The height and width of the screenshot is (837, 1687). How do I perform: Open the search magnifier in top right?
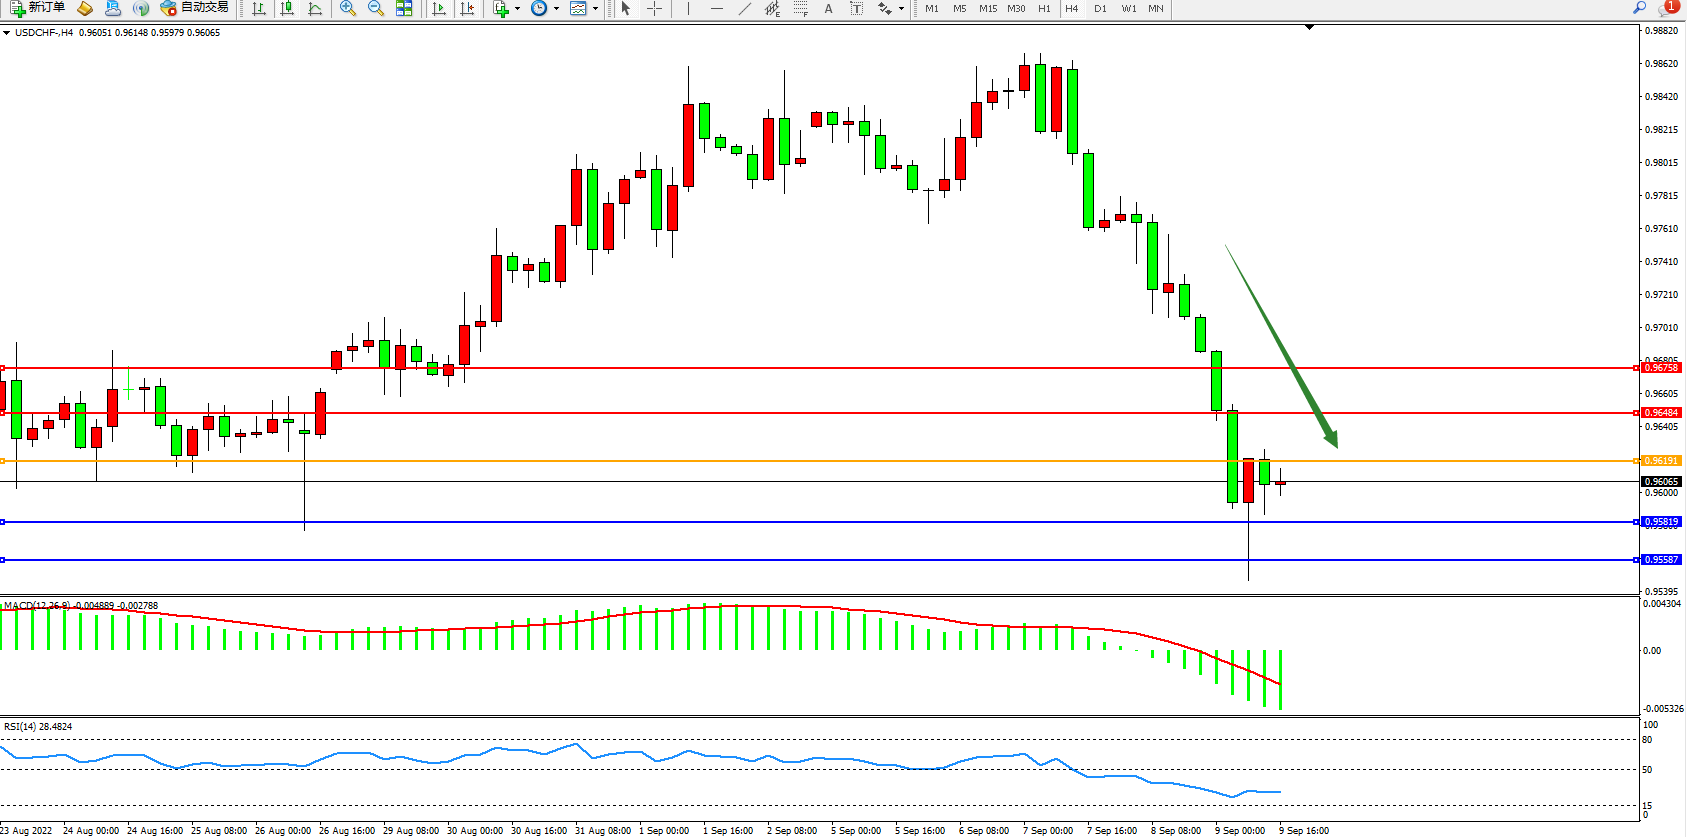1640,8
